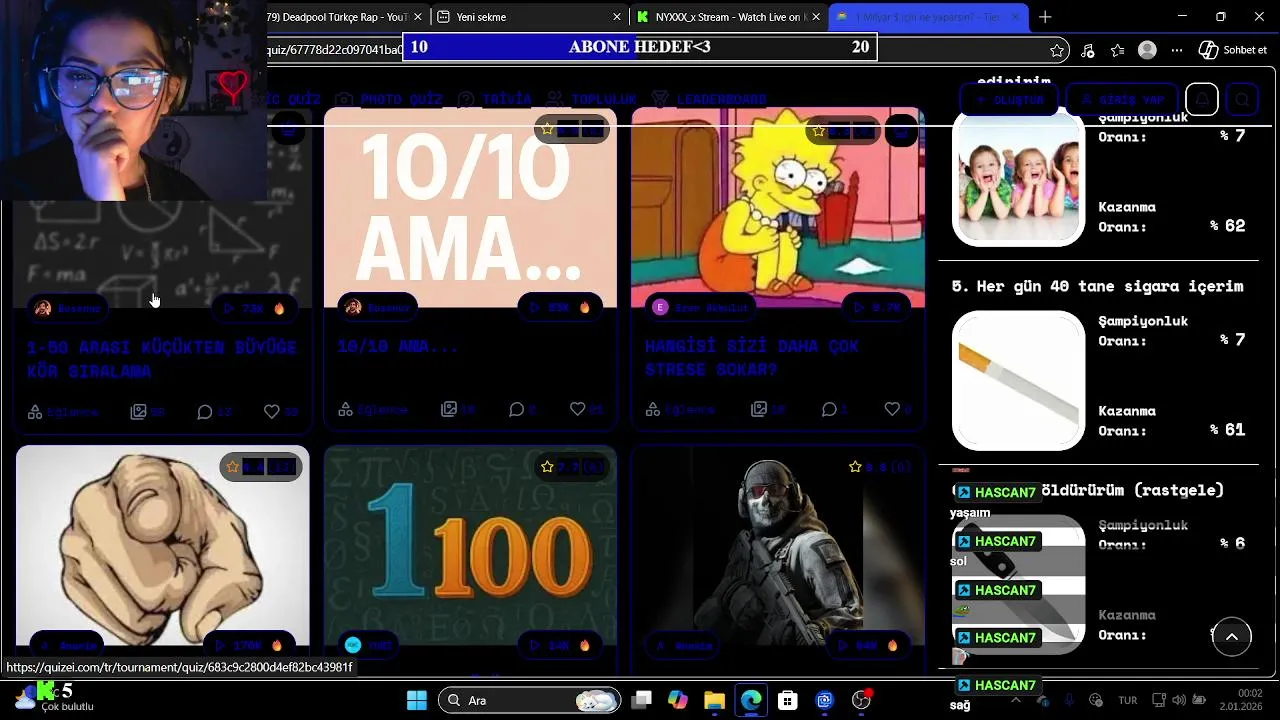Viewport: 1280px width, 720px height.
Task: Click the laughing children thumbnail in the ranking
Action: 1018,179
